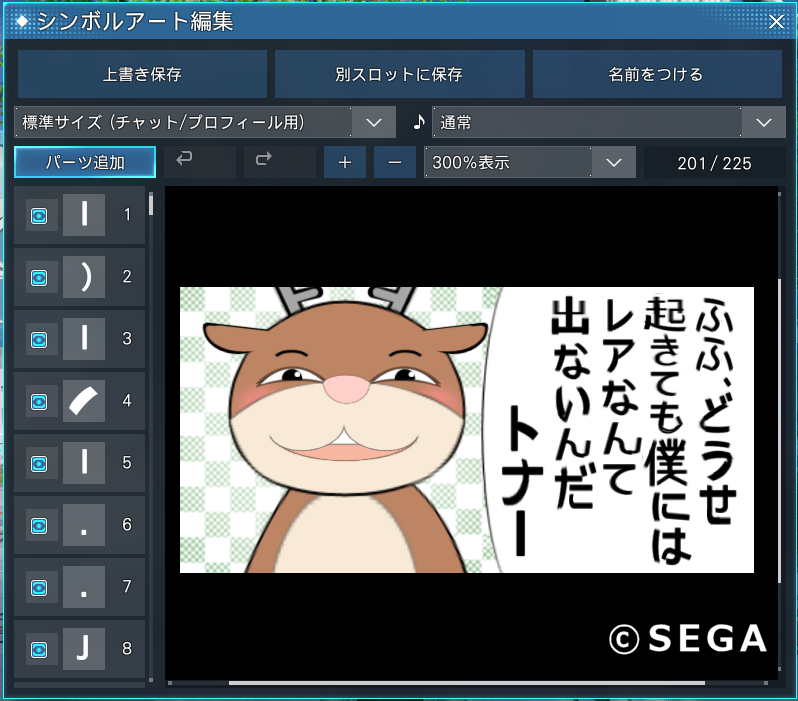
Task: Toggle visibility eye of layer 8
Action: click(x=39, y=650)
